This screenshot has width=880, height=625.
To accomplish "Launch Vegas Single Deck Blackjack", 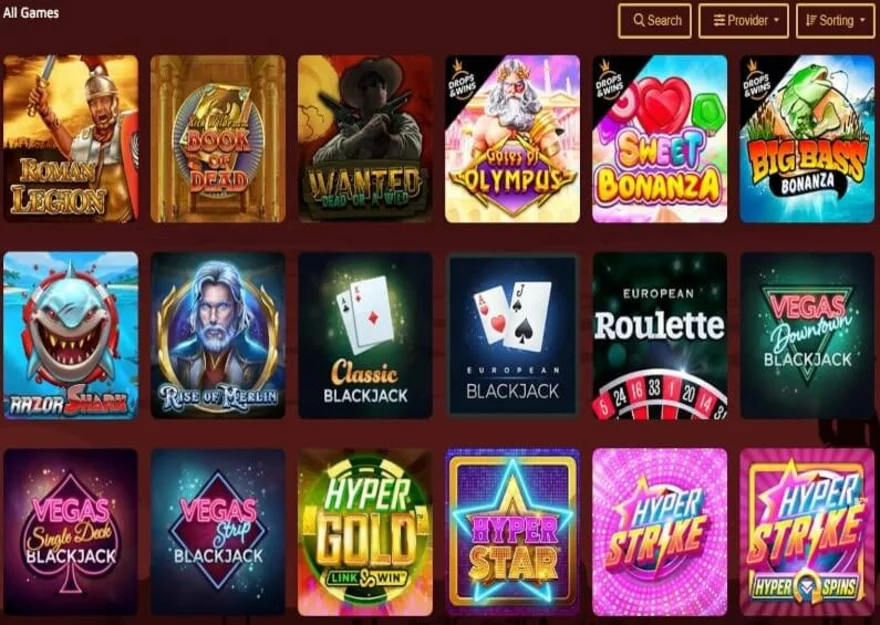I will (71, 532).
